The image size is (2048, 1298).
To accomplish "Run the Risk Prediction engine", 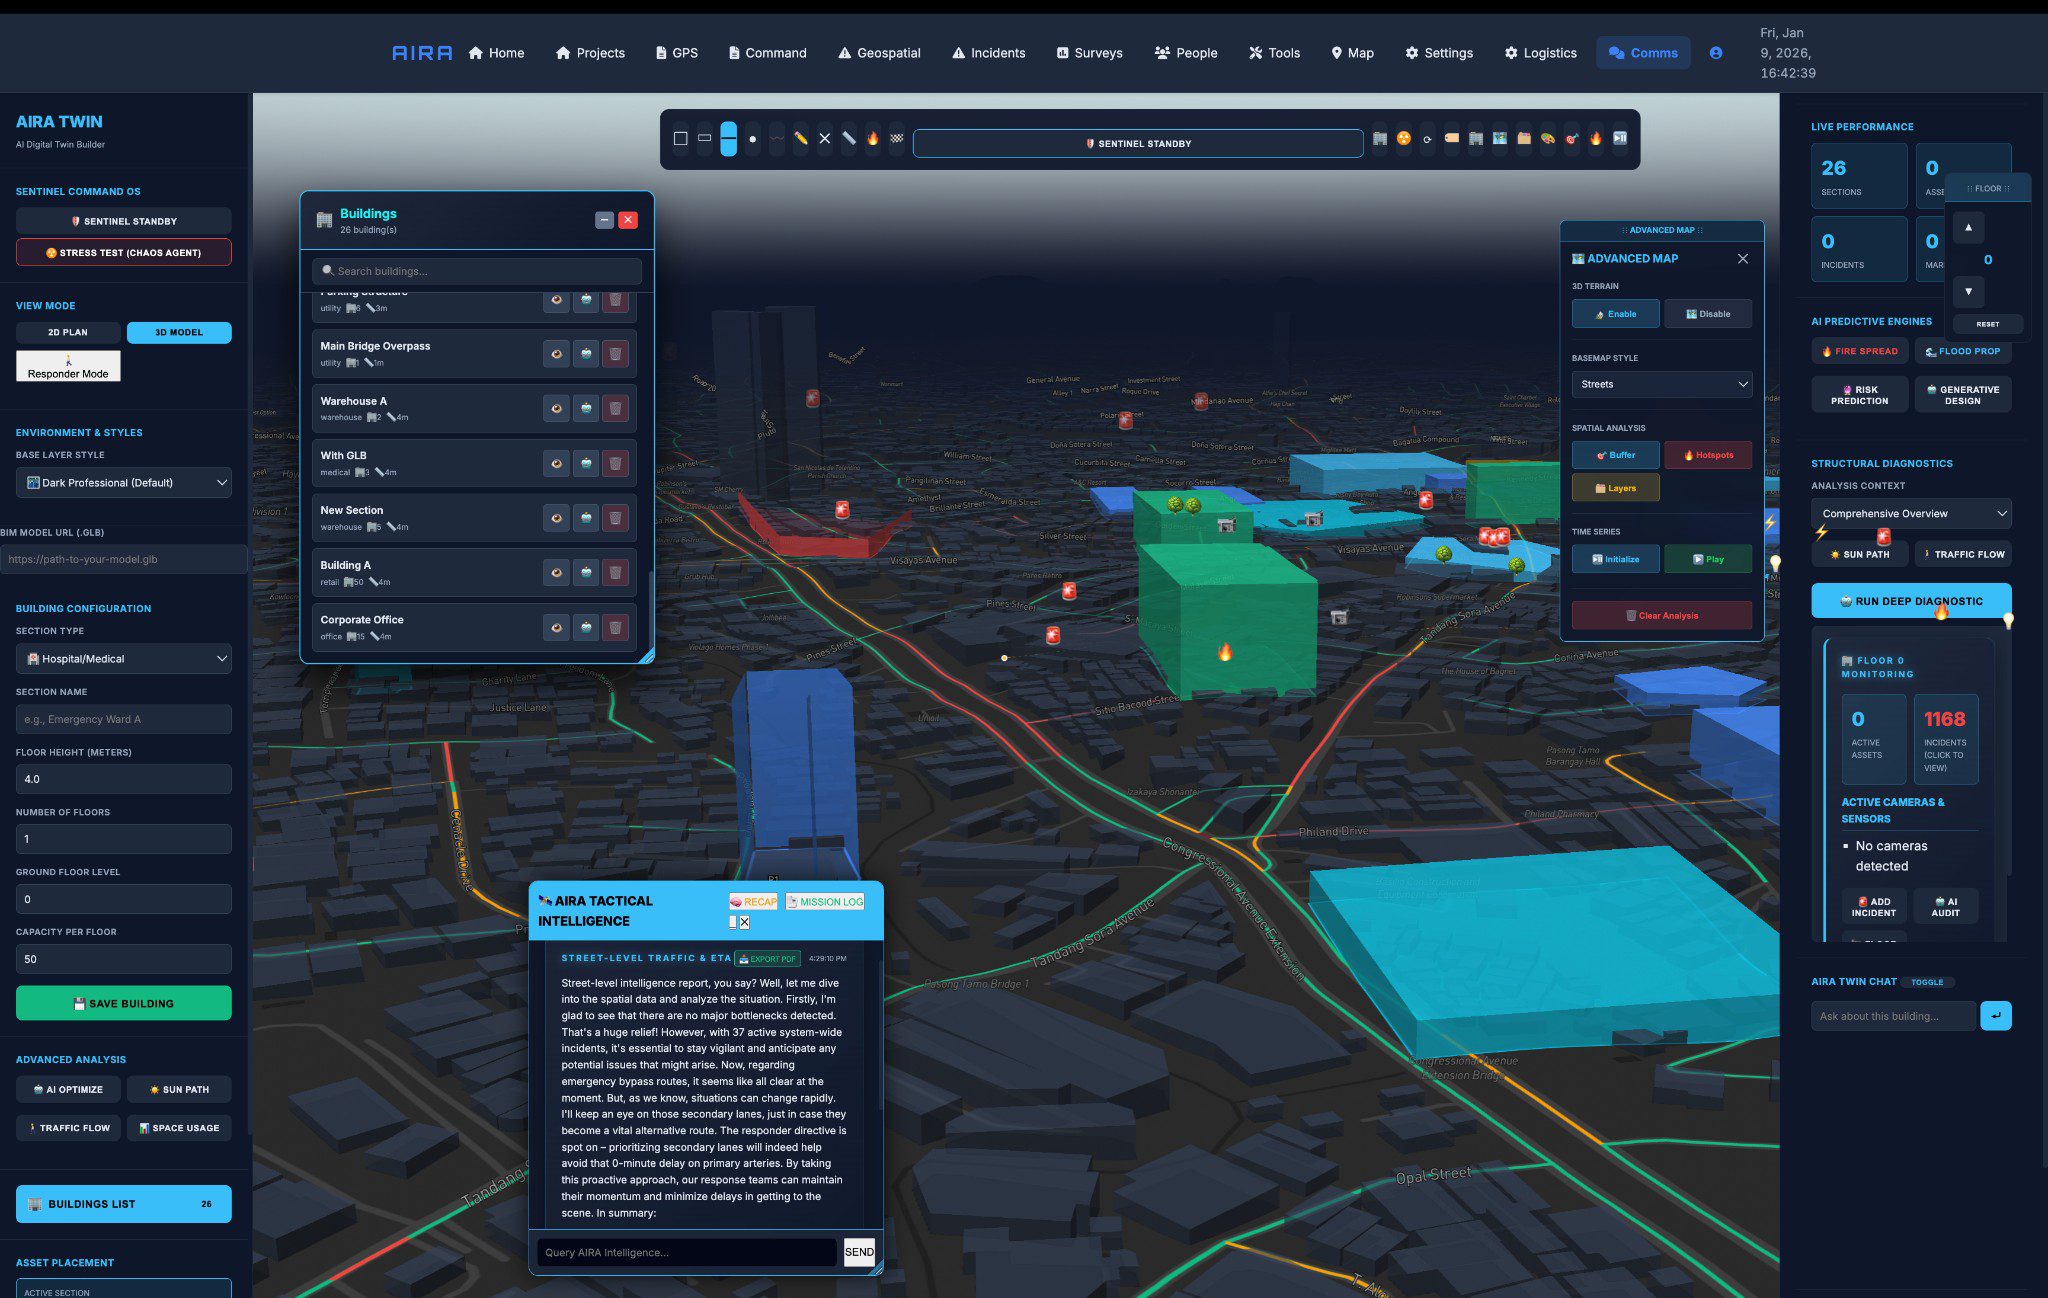I will (x=1859, y=393).
